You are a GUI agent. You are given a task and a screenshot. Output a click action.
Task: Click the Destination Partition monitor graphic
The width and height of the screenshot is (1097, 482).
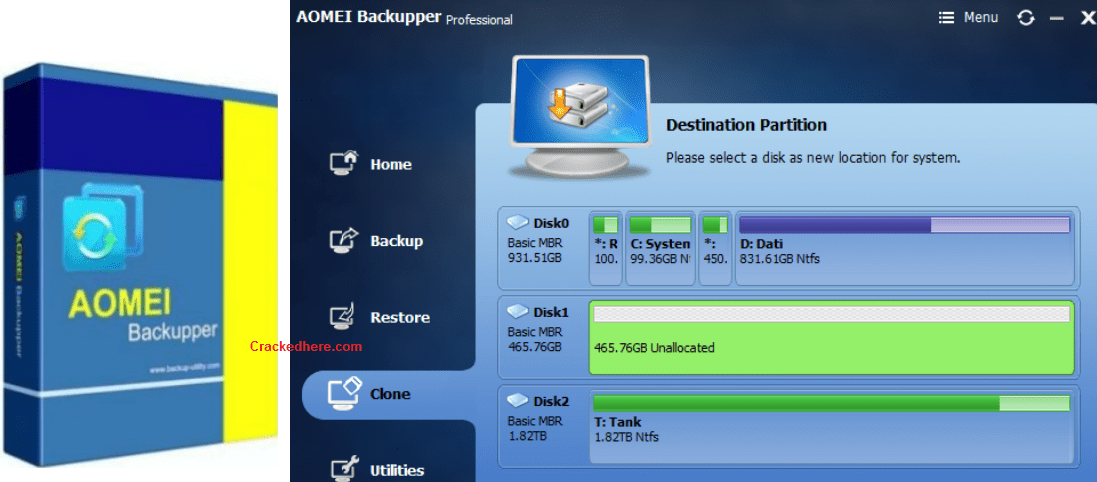coord(579,118)
